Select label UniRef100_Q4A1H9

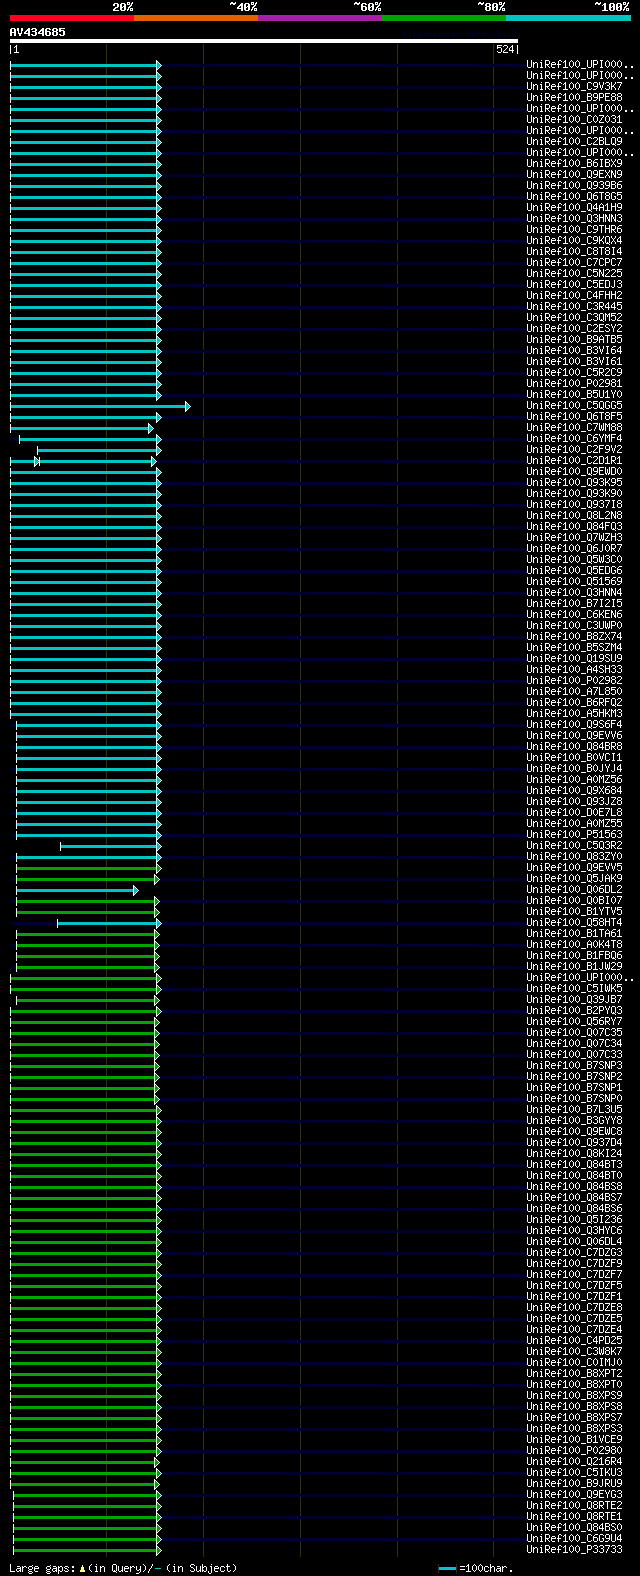[575, 208]
